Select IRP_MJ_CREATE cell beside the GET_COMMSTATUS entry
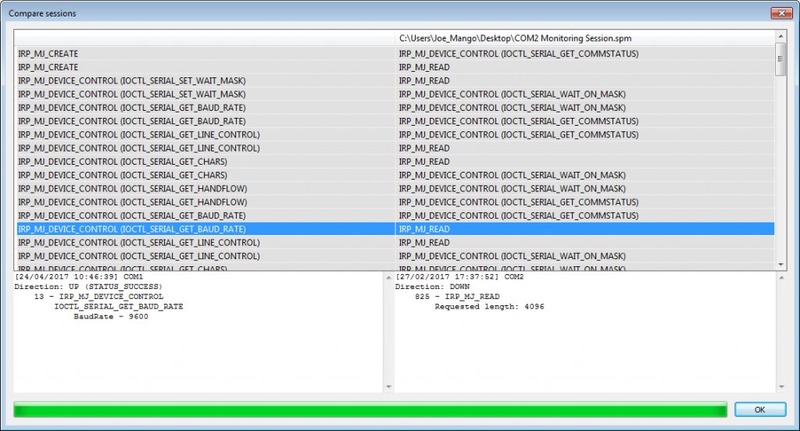 tap(205, 54)
